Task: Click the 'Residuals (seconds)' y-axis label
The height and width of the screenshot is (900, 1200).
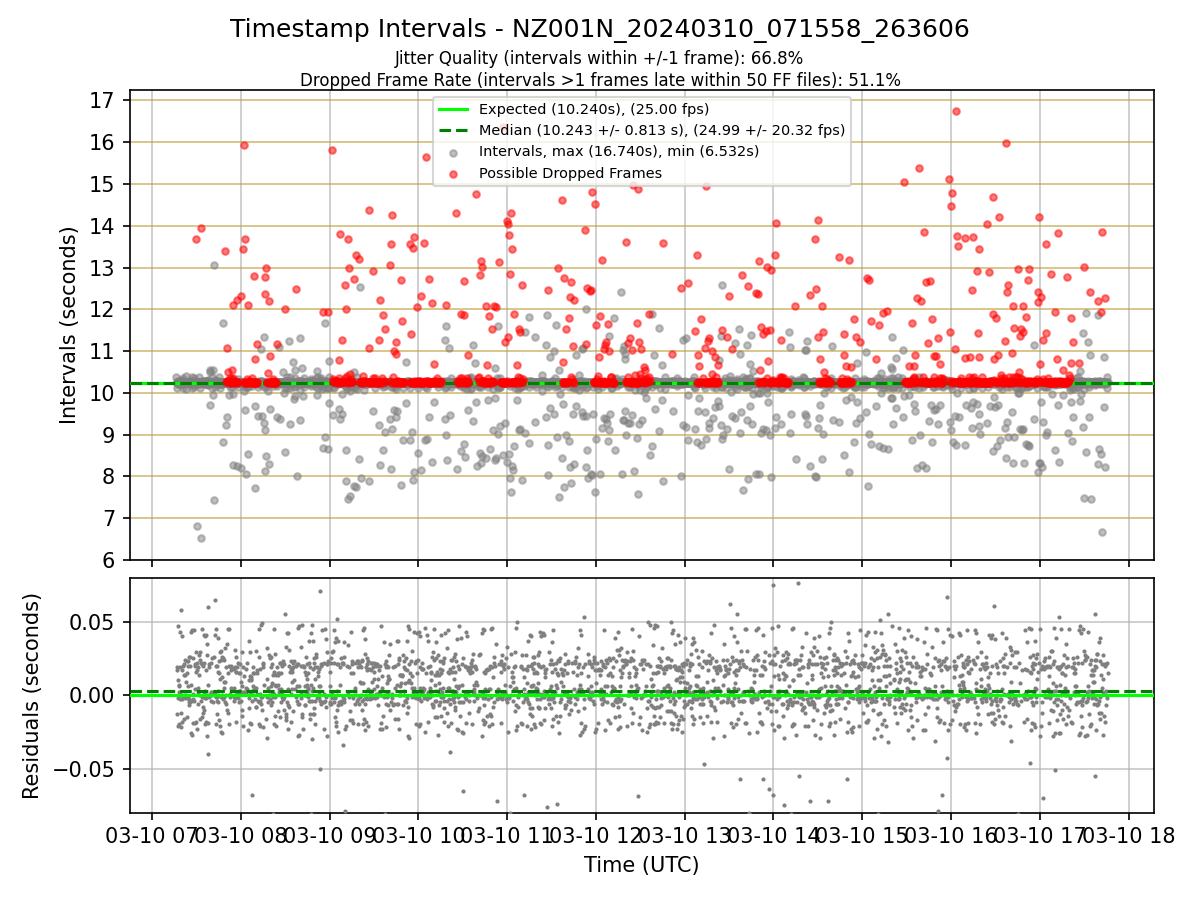Action: [32, 696]
